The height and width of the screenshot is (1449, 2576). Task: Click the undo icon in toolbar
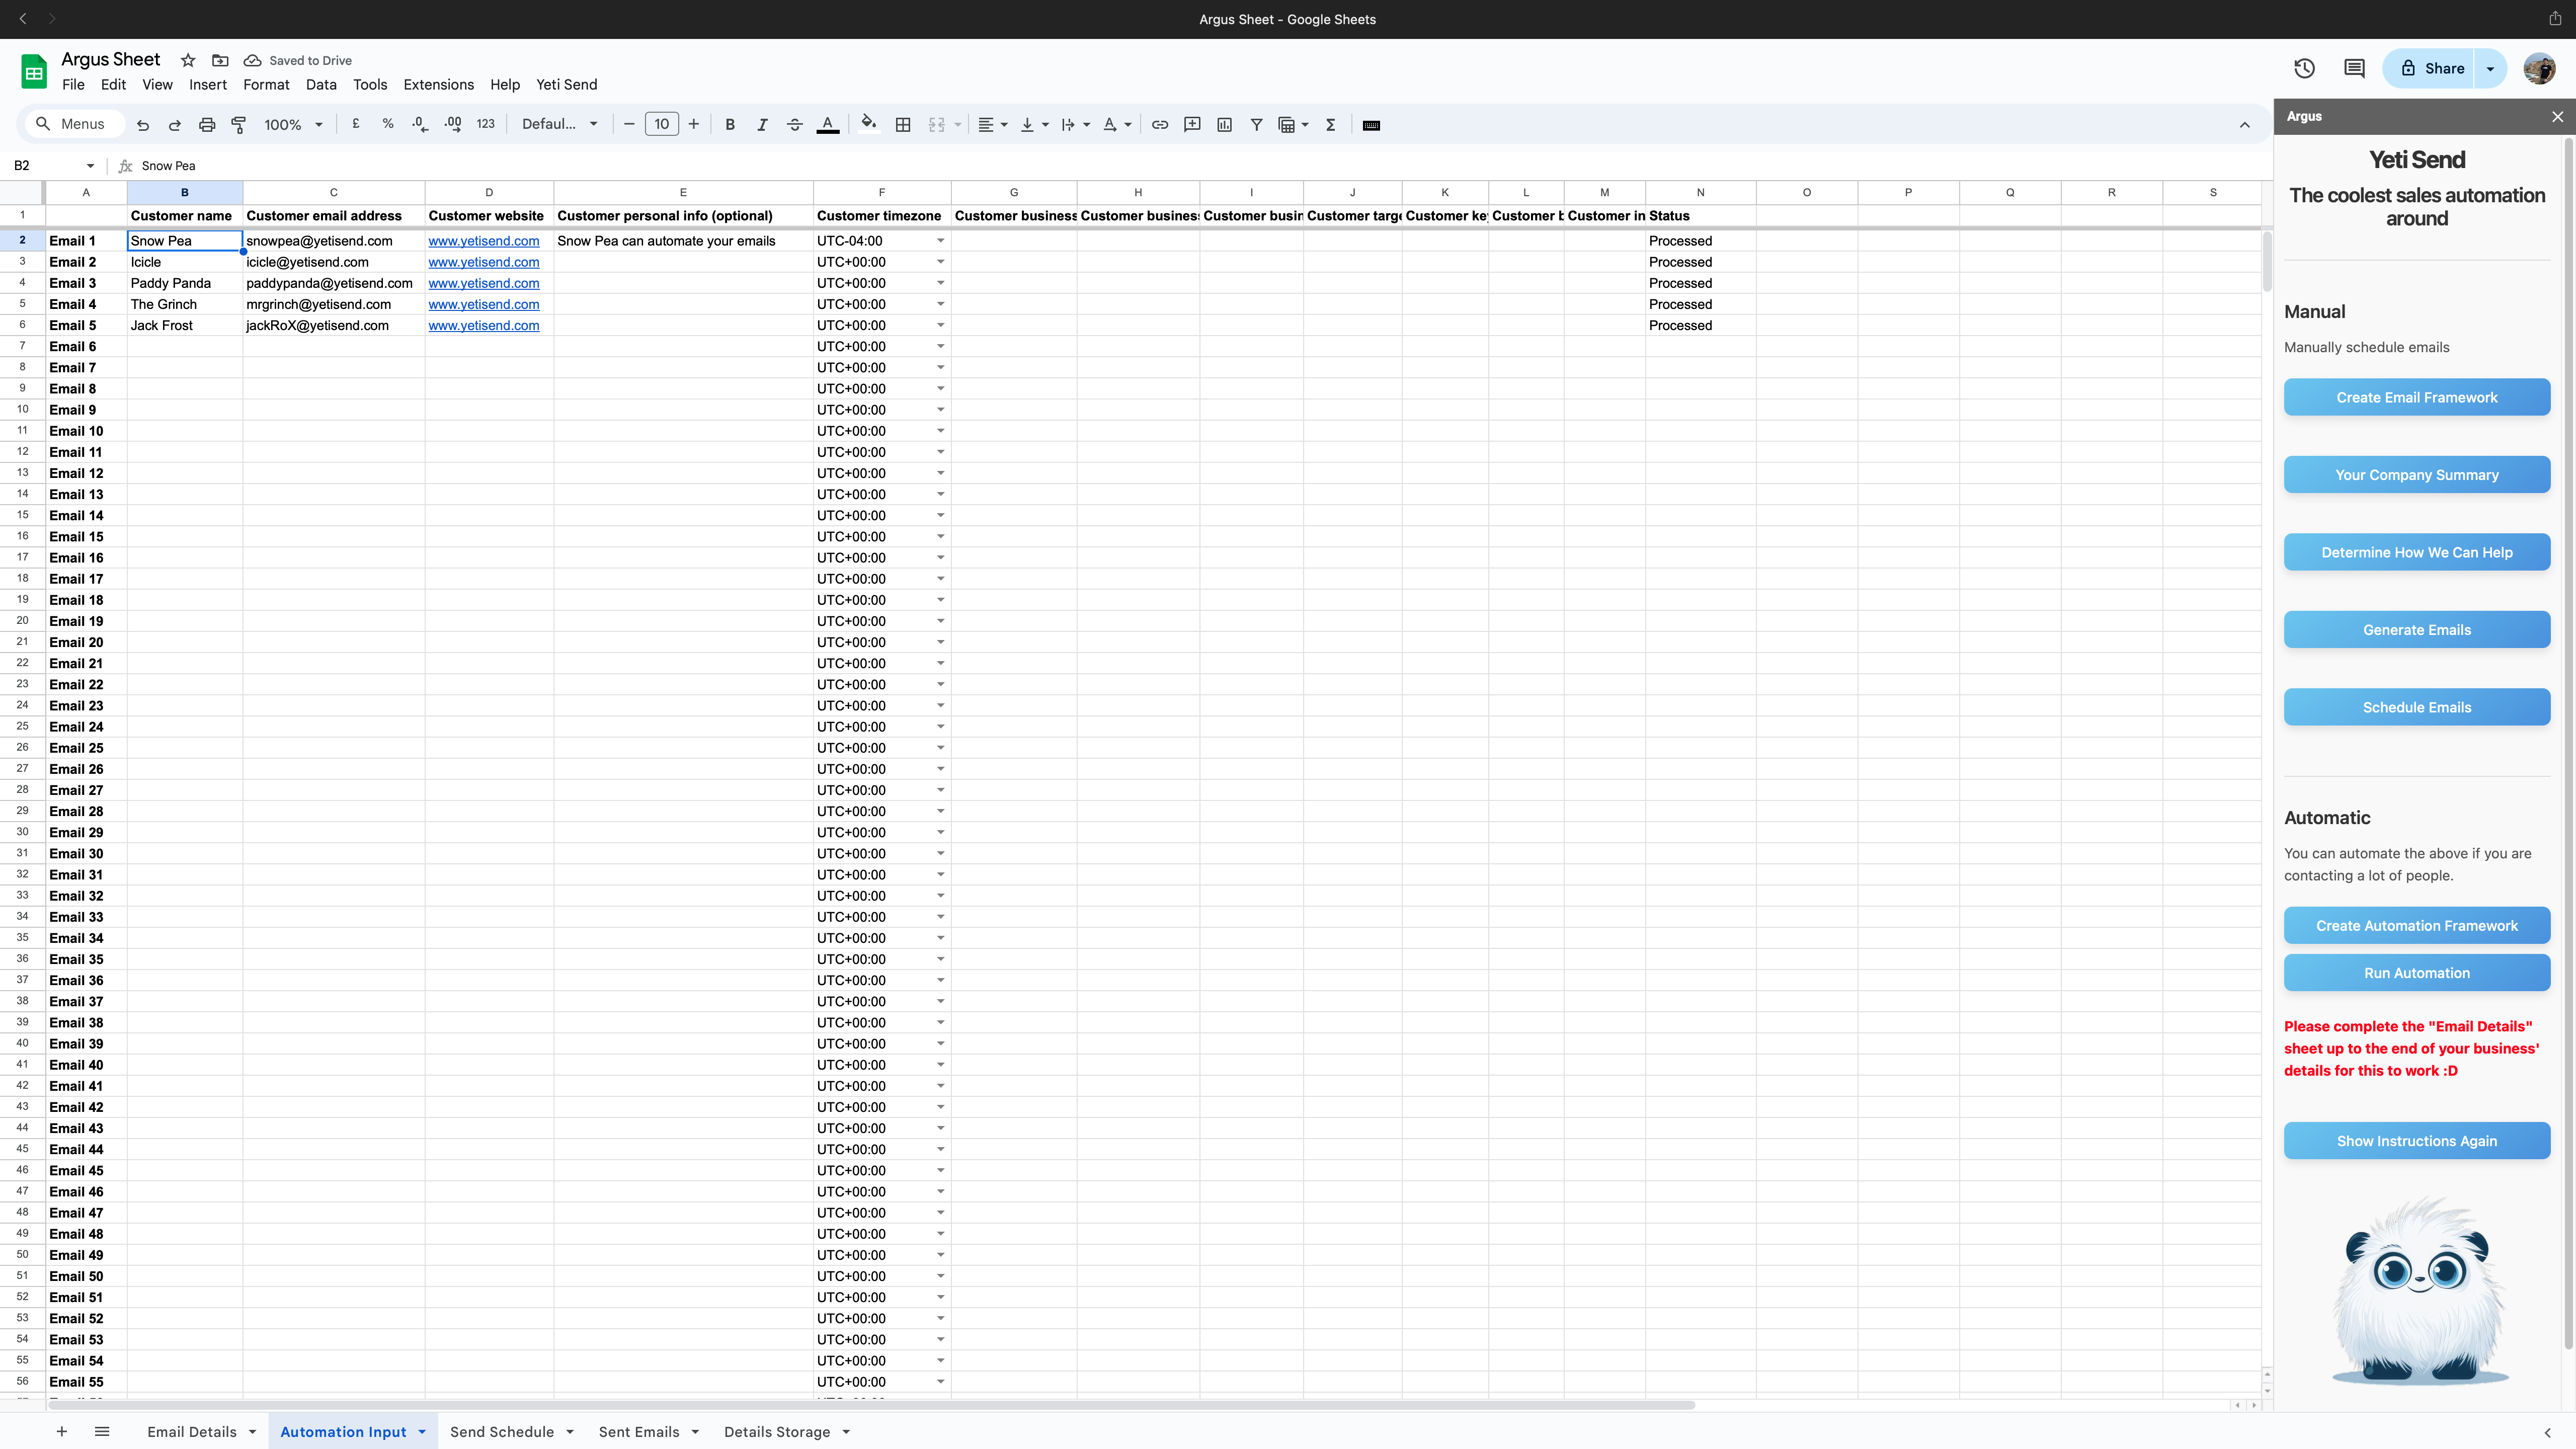click(143, 125)
